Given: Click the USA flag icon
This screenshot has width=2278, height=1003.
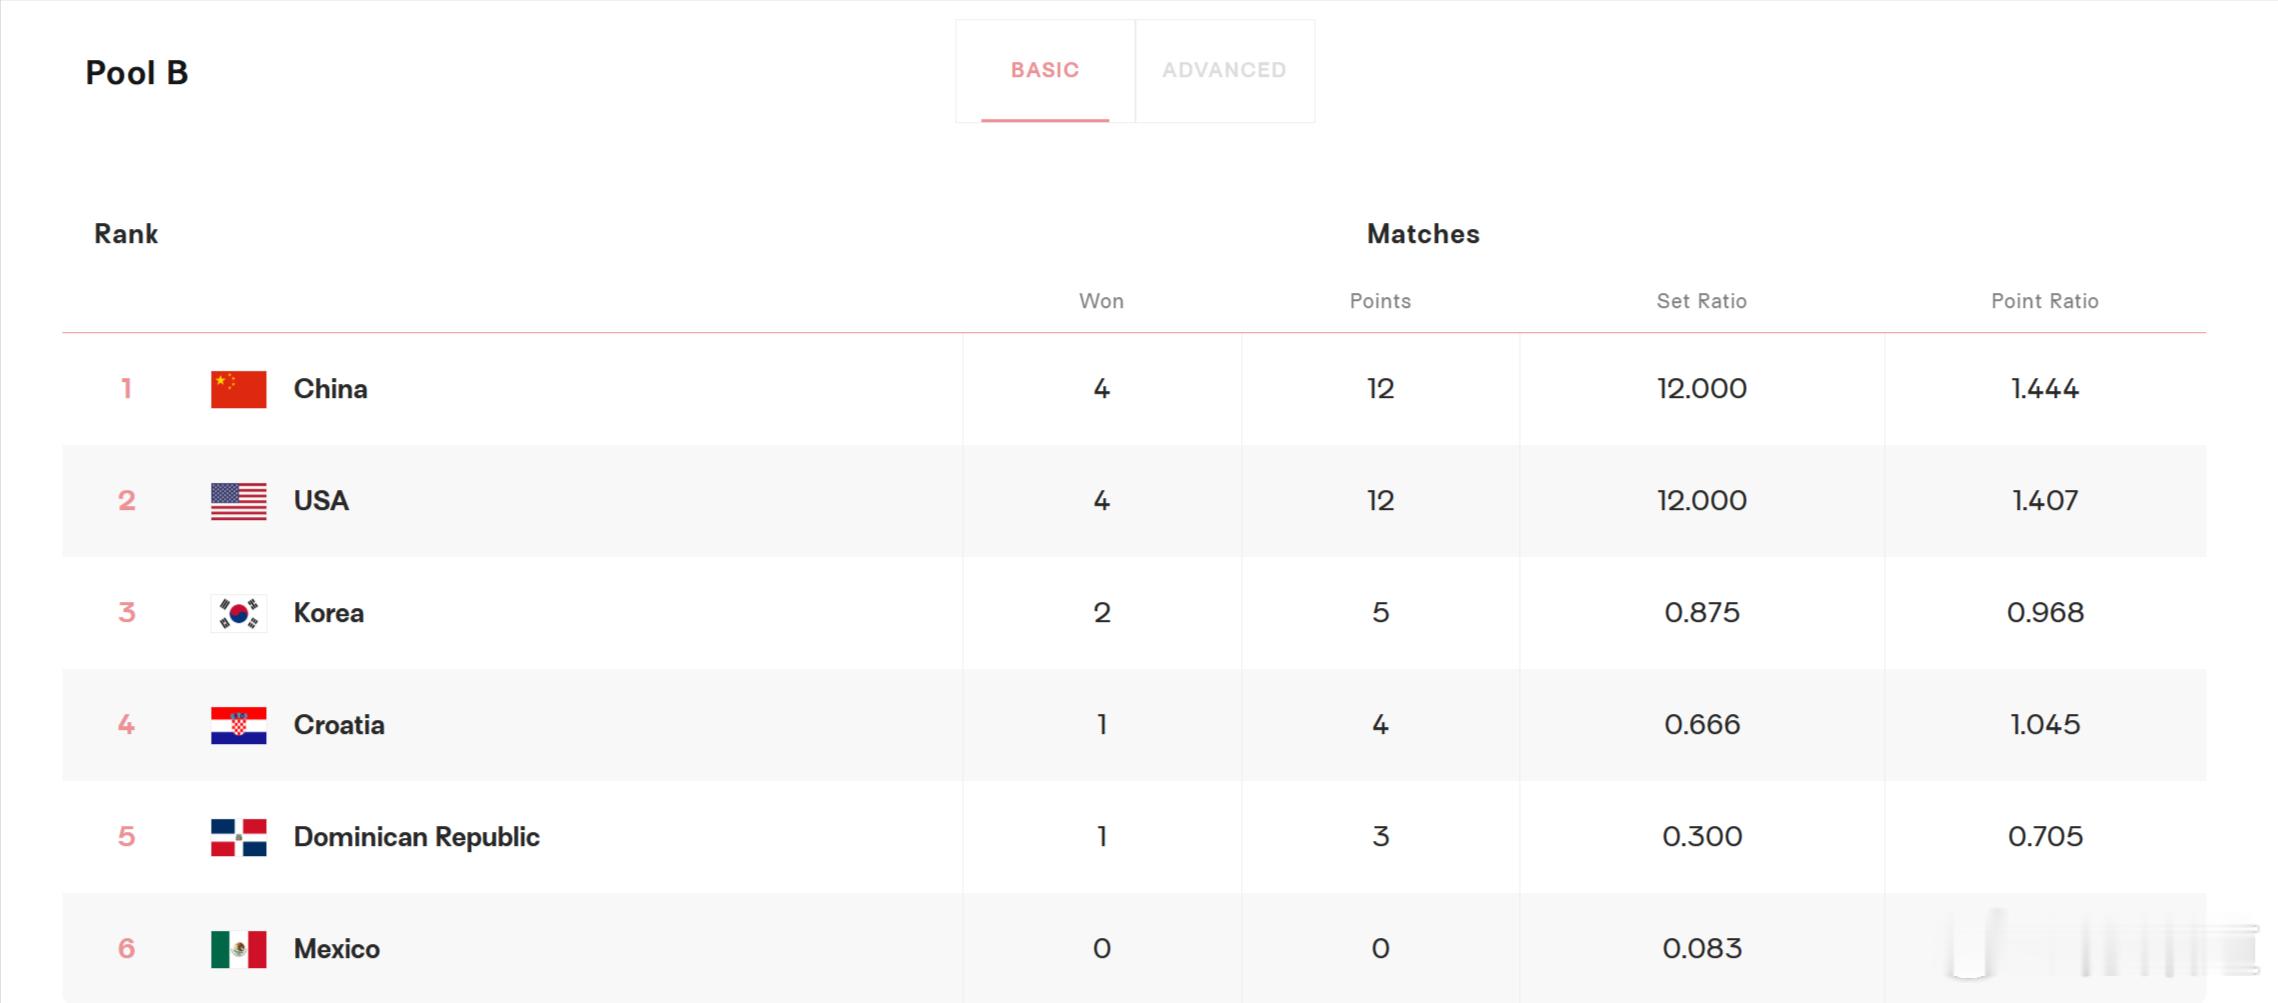Looking at the screenshot, I should point(238,501).
